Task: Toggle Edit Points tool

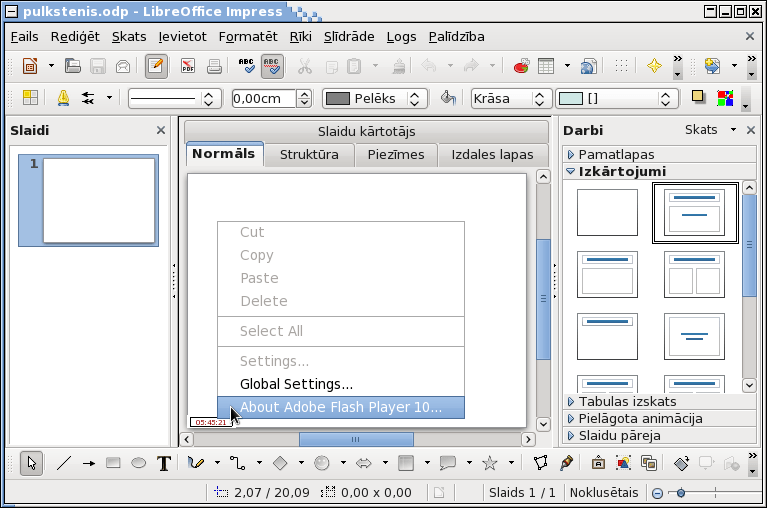Action: [x=541, y=463]
